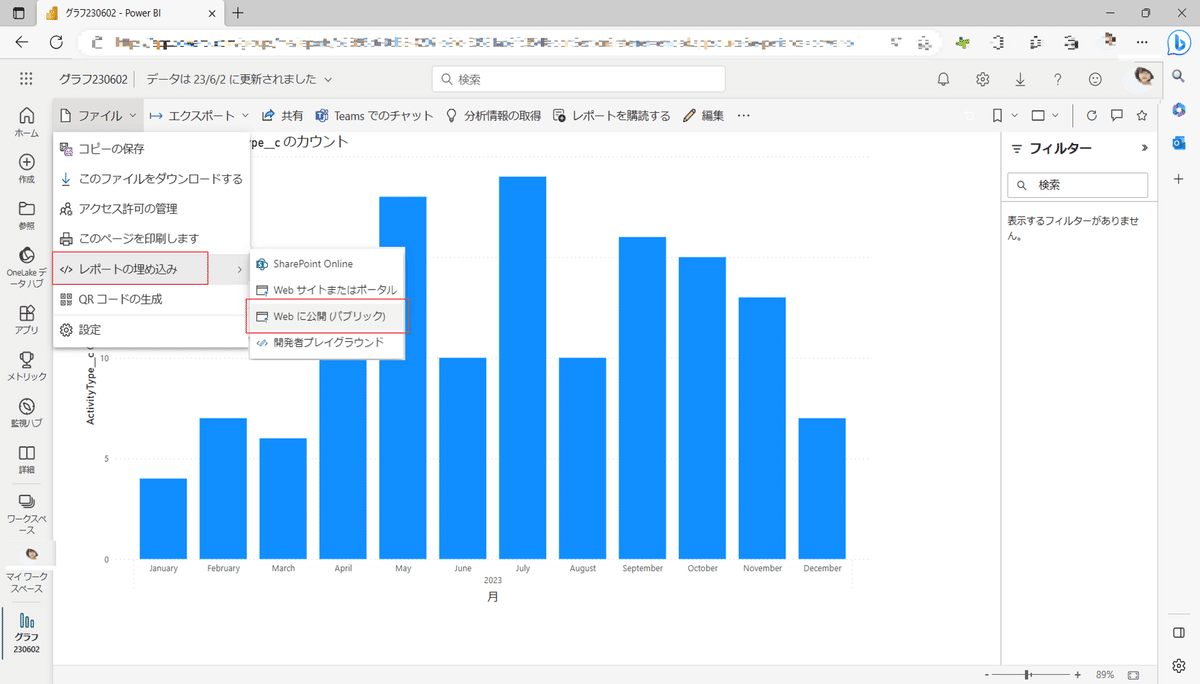Viewport: 1200px width, 684px height.
Task: Open notifications bell icon
Action: point(943,79)
